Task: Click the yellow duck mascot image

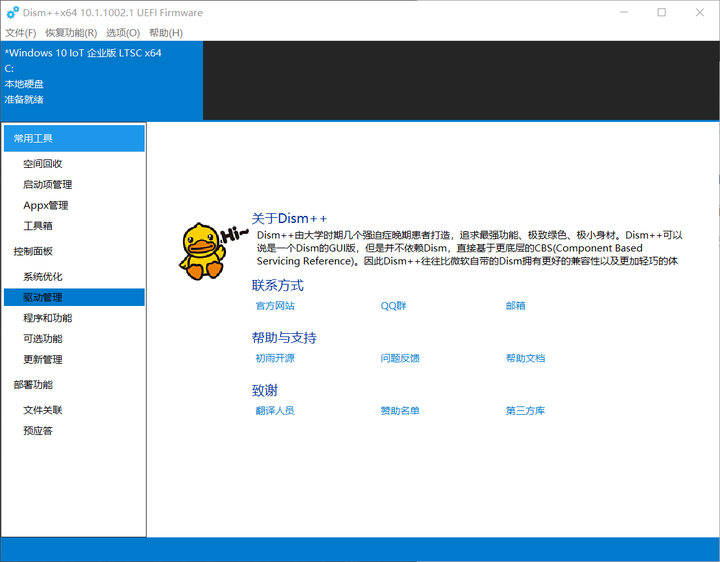Action: tap(202, 251)
